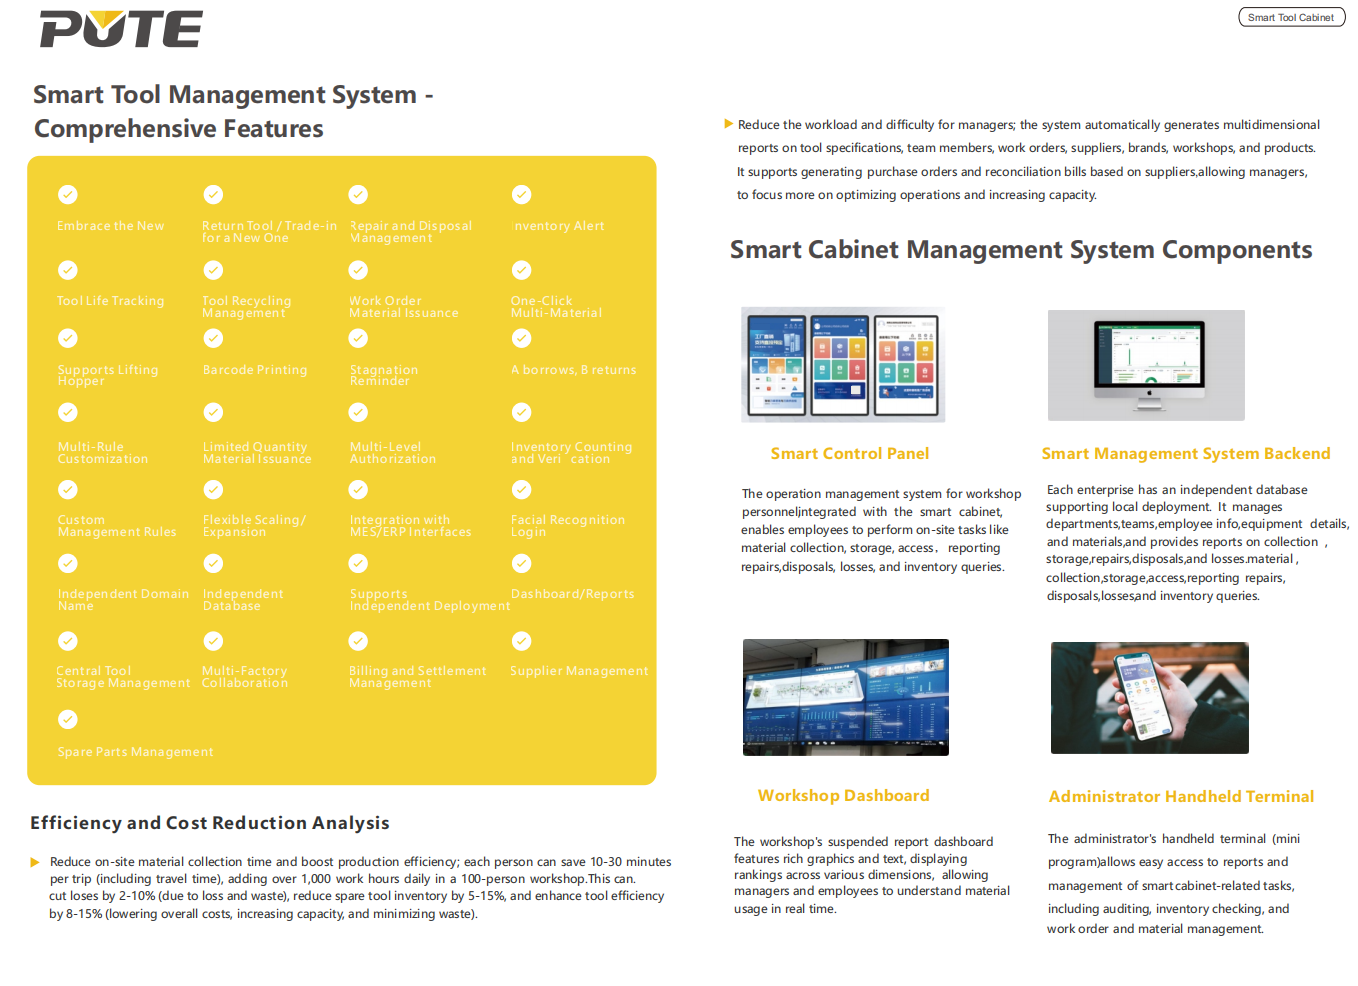Click the Smart Tool Cabinet badge
This screenshot has height=986, width=1358.
point(1290,17)
